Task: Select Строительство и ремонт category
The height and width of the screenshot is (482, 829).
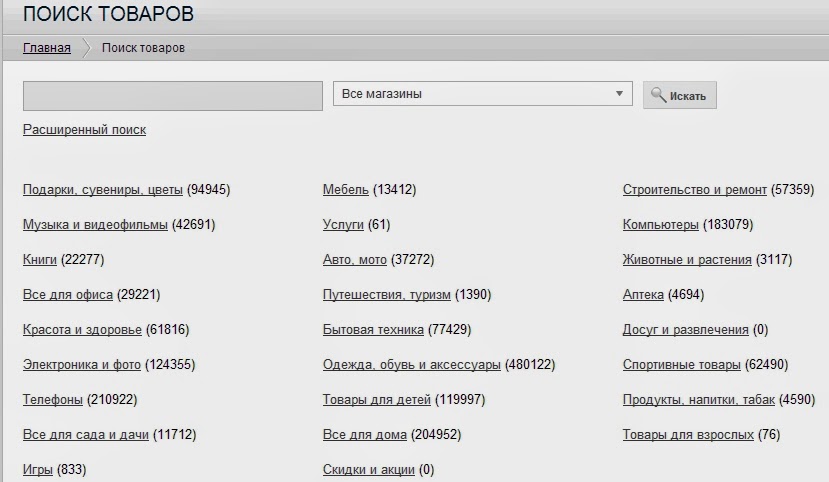Action: (694, 190)
